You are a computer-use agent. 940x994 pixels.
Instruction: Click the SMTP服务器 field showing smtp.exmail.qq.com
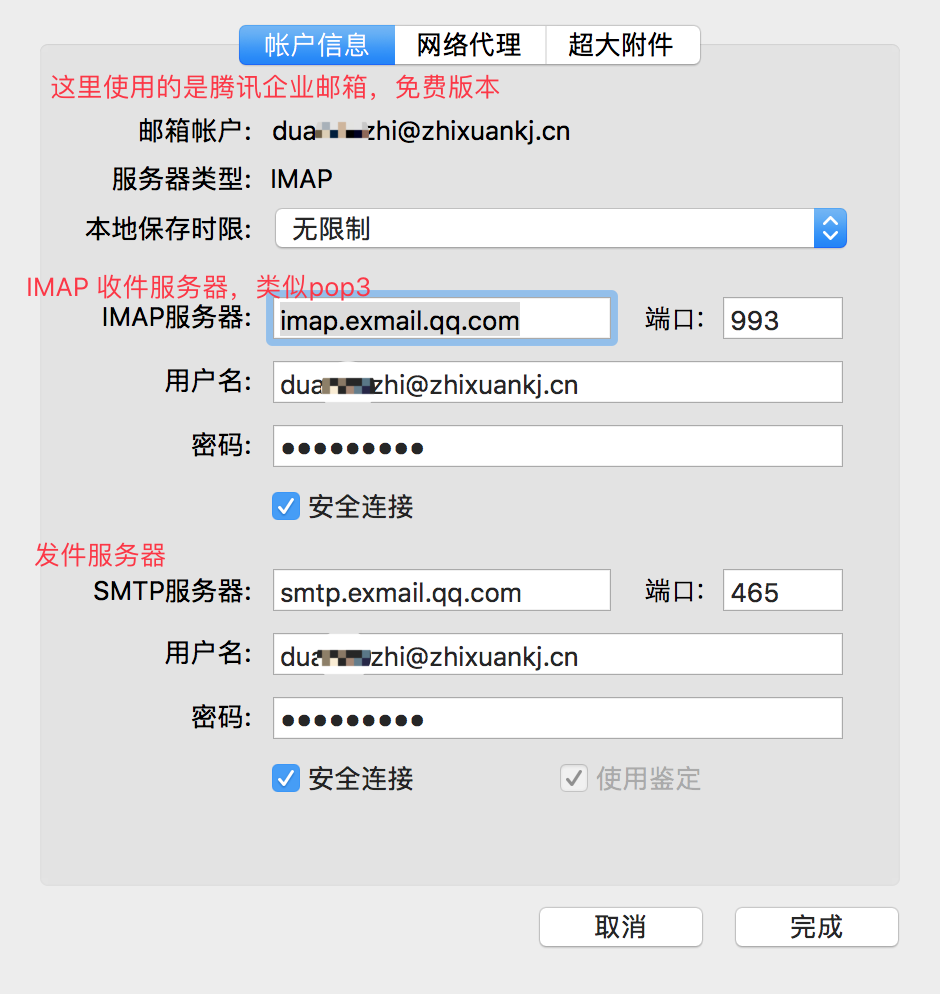pyautogui.click(x=441, y=590)
